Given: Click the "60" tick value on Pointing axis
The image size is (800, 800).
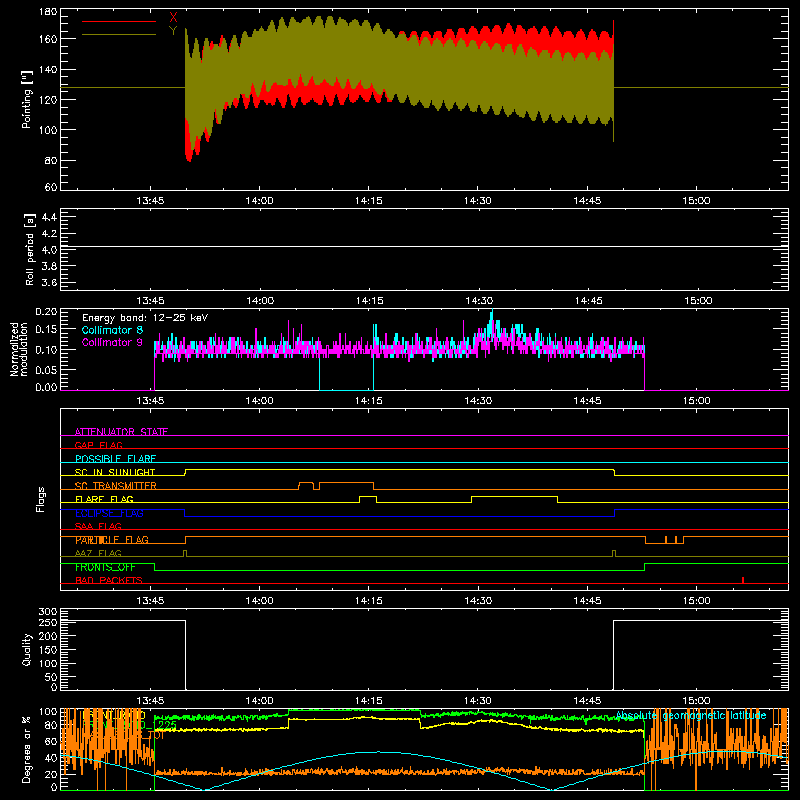Looking at the screenshot, I should click(x=51, y=187).
